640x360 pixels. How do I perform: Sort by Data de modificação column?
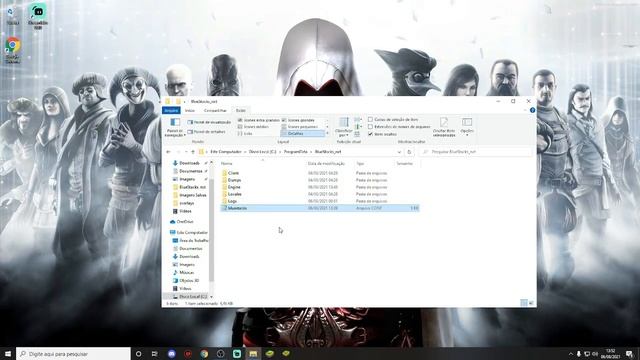pos(327,164)
